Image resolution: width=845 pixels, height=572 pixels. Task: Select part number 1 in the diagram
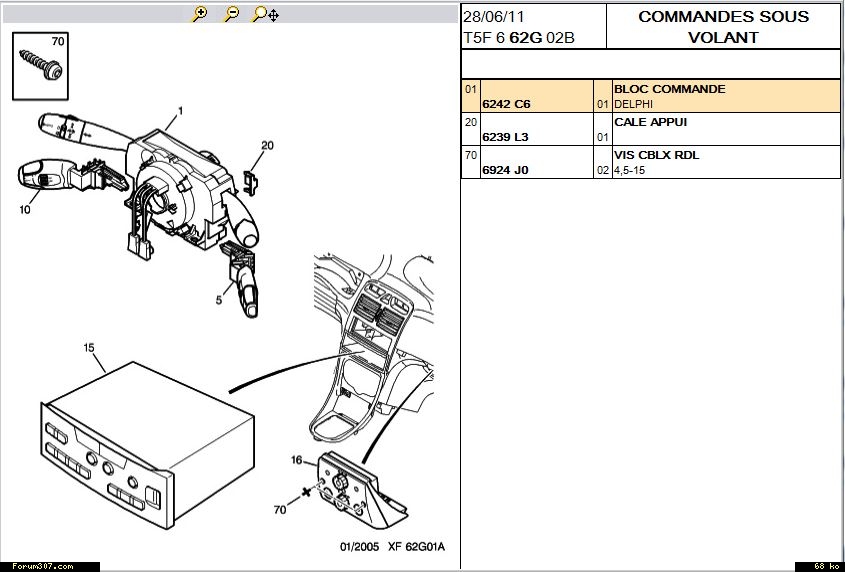(x=181, y=109)
